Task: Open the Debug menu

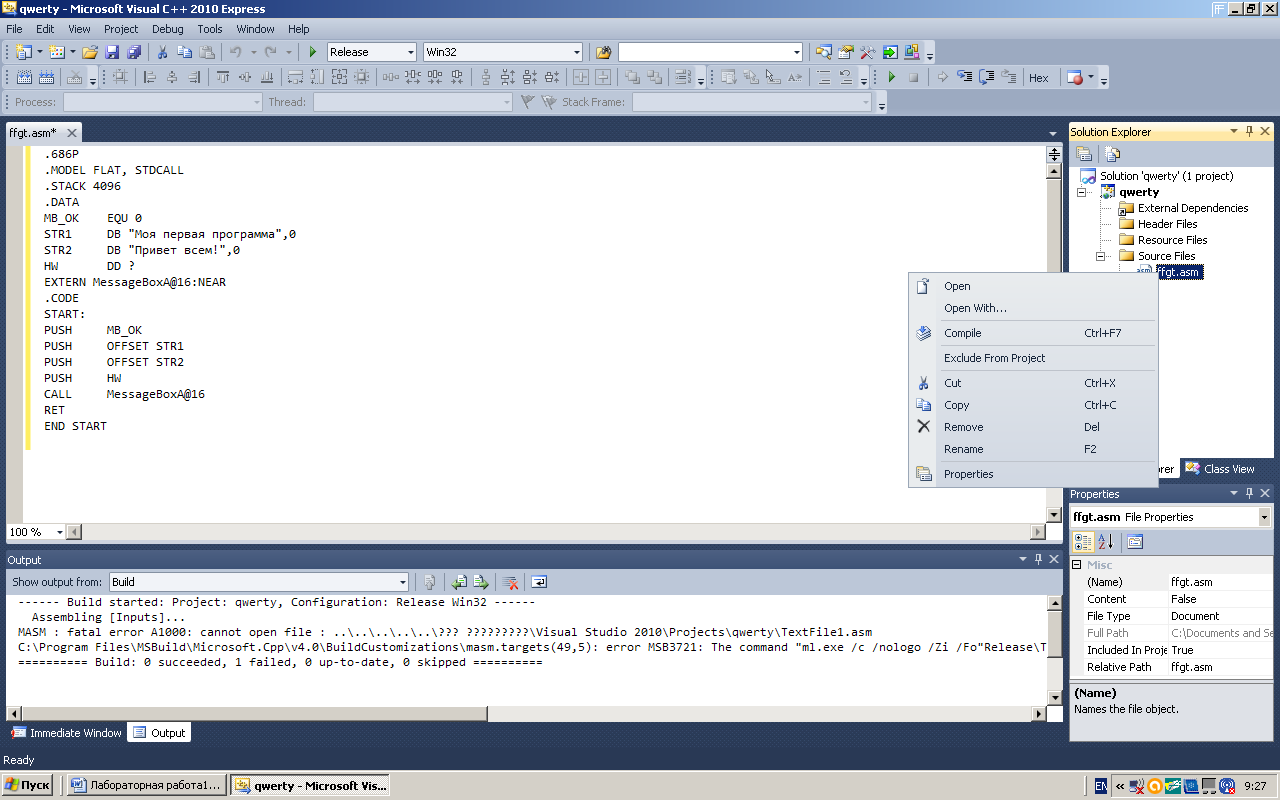Action: tap(168, 29)
